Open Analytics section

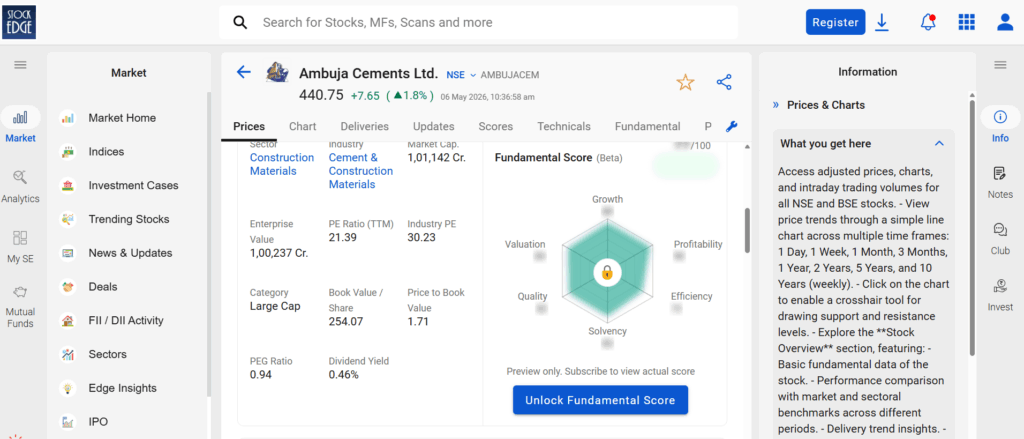pos(20,186)
